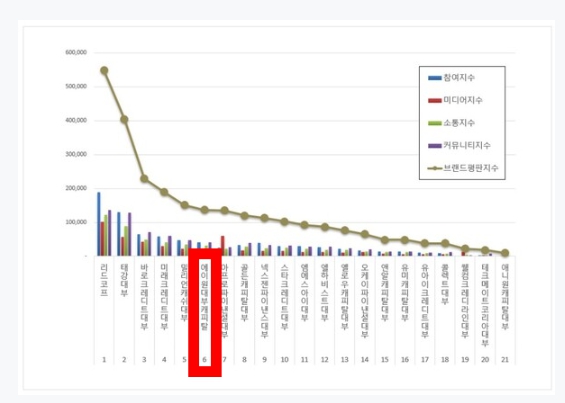Image resolution: width=565 pixels, height=403 pixels.
Task: Select the 미디어지수 legend label
Action: [x=463, y=100]
